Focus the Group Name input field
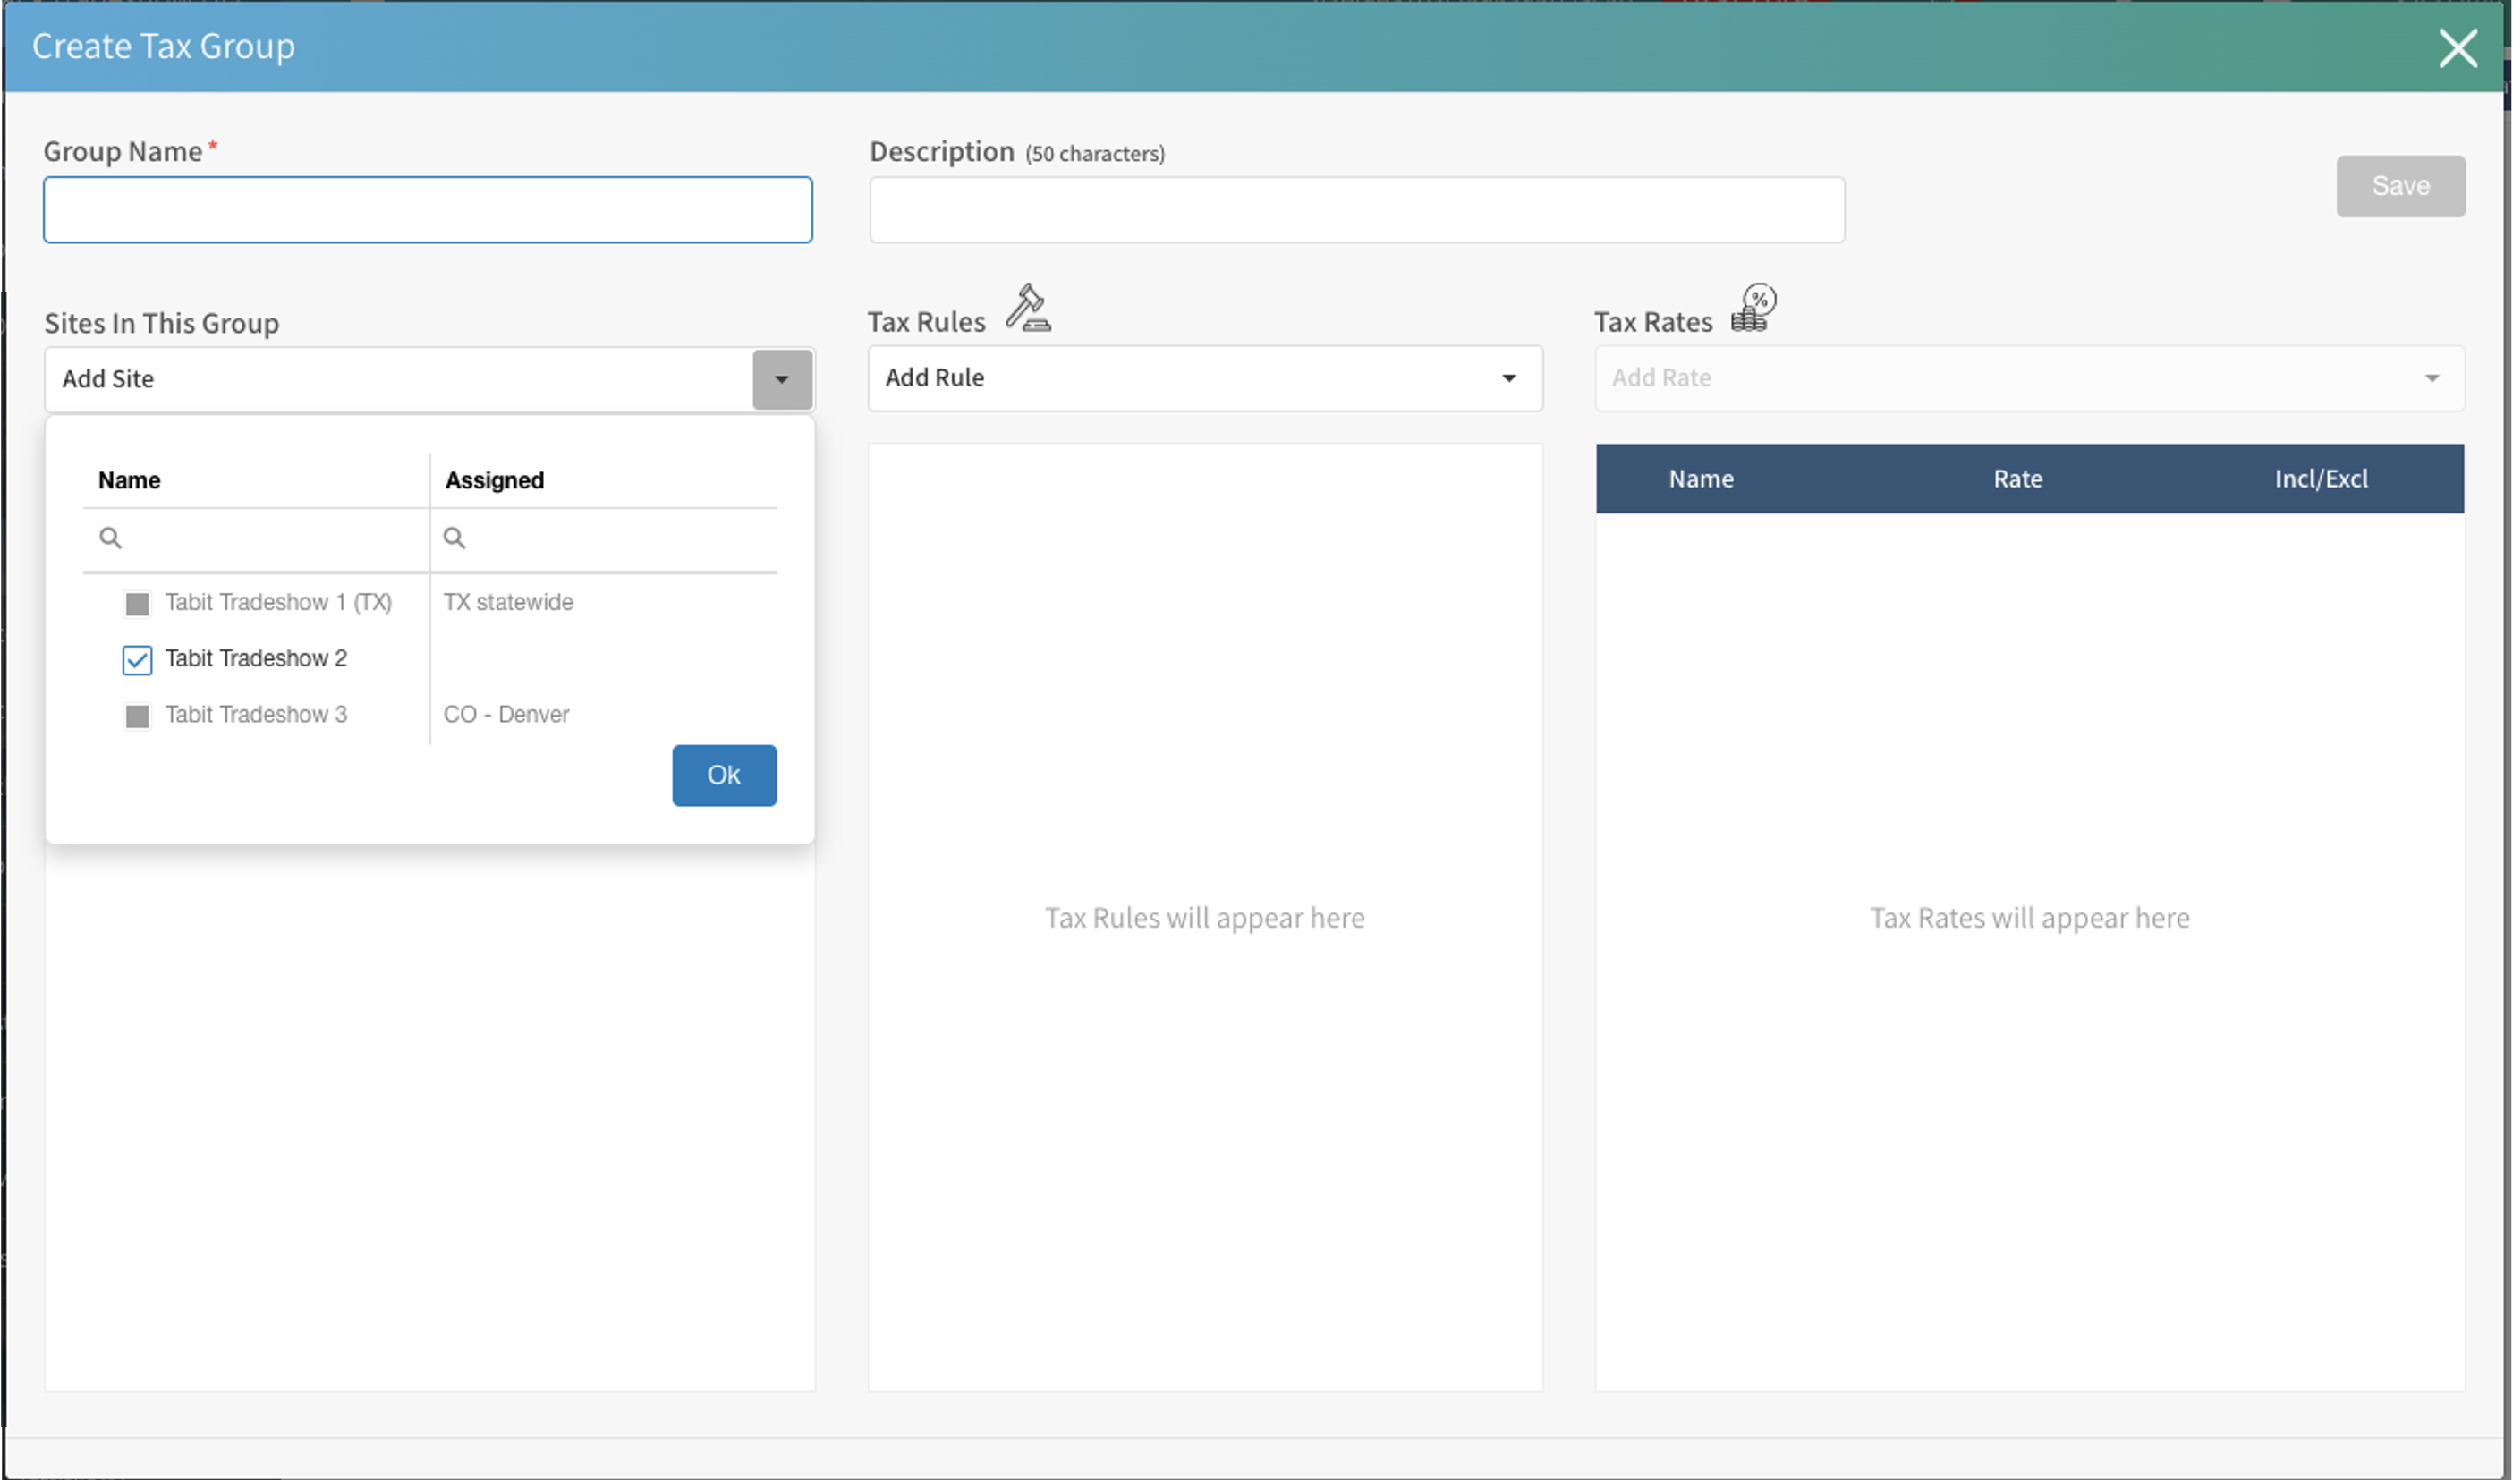This screenshot has height=1484, width=2513. [x=427, y=210]
